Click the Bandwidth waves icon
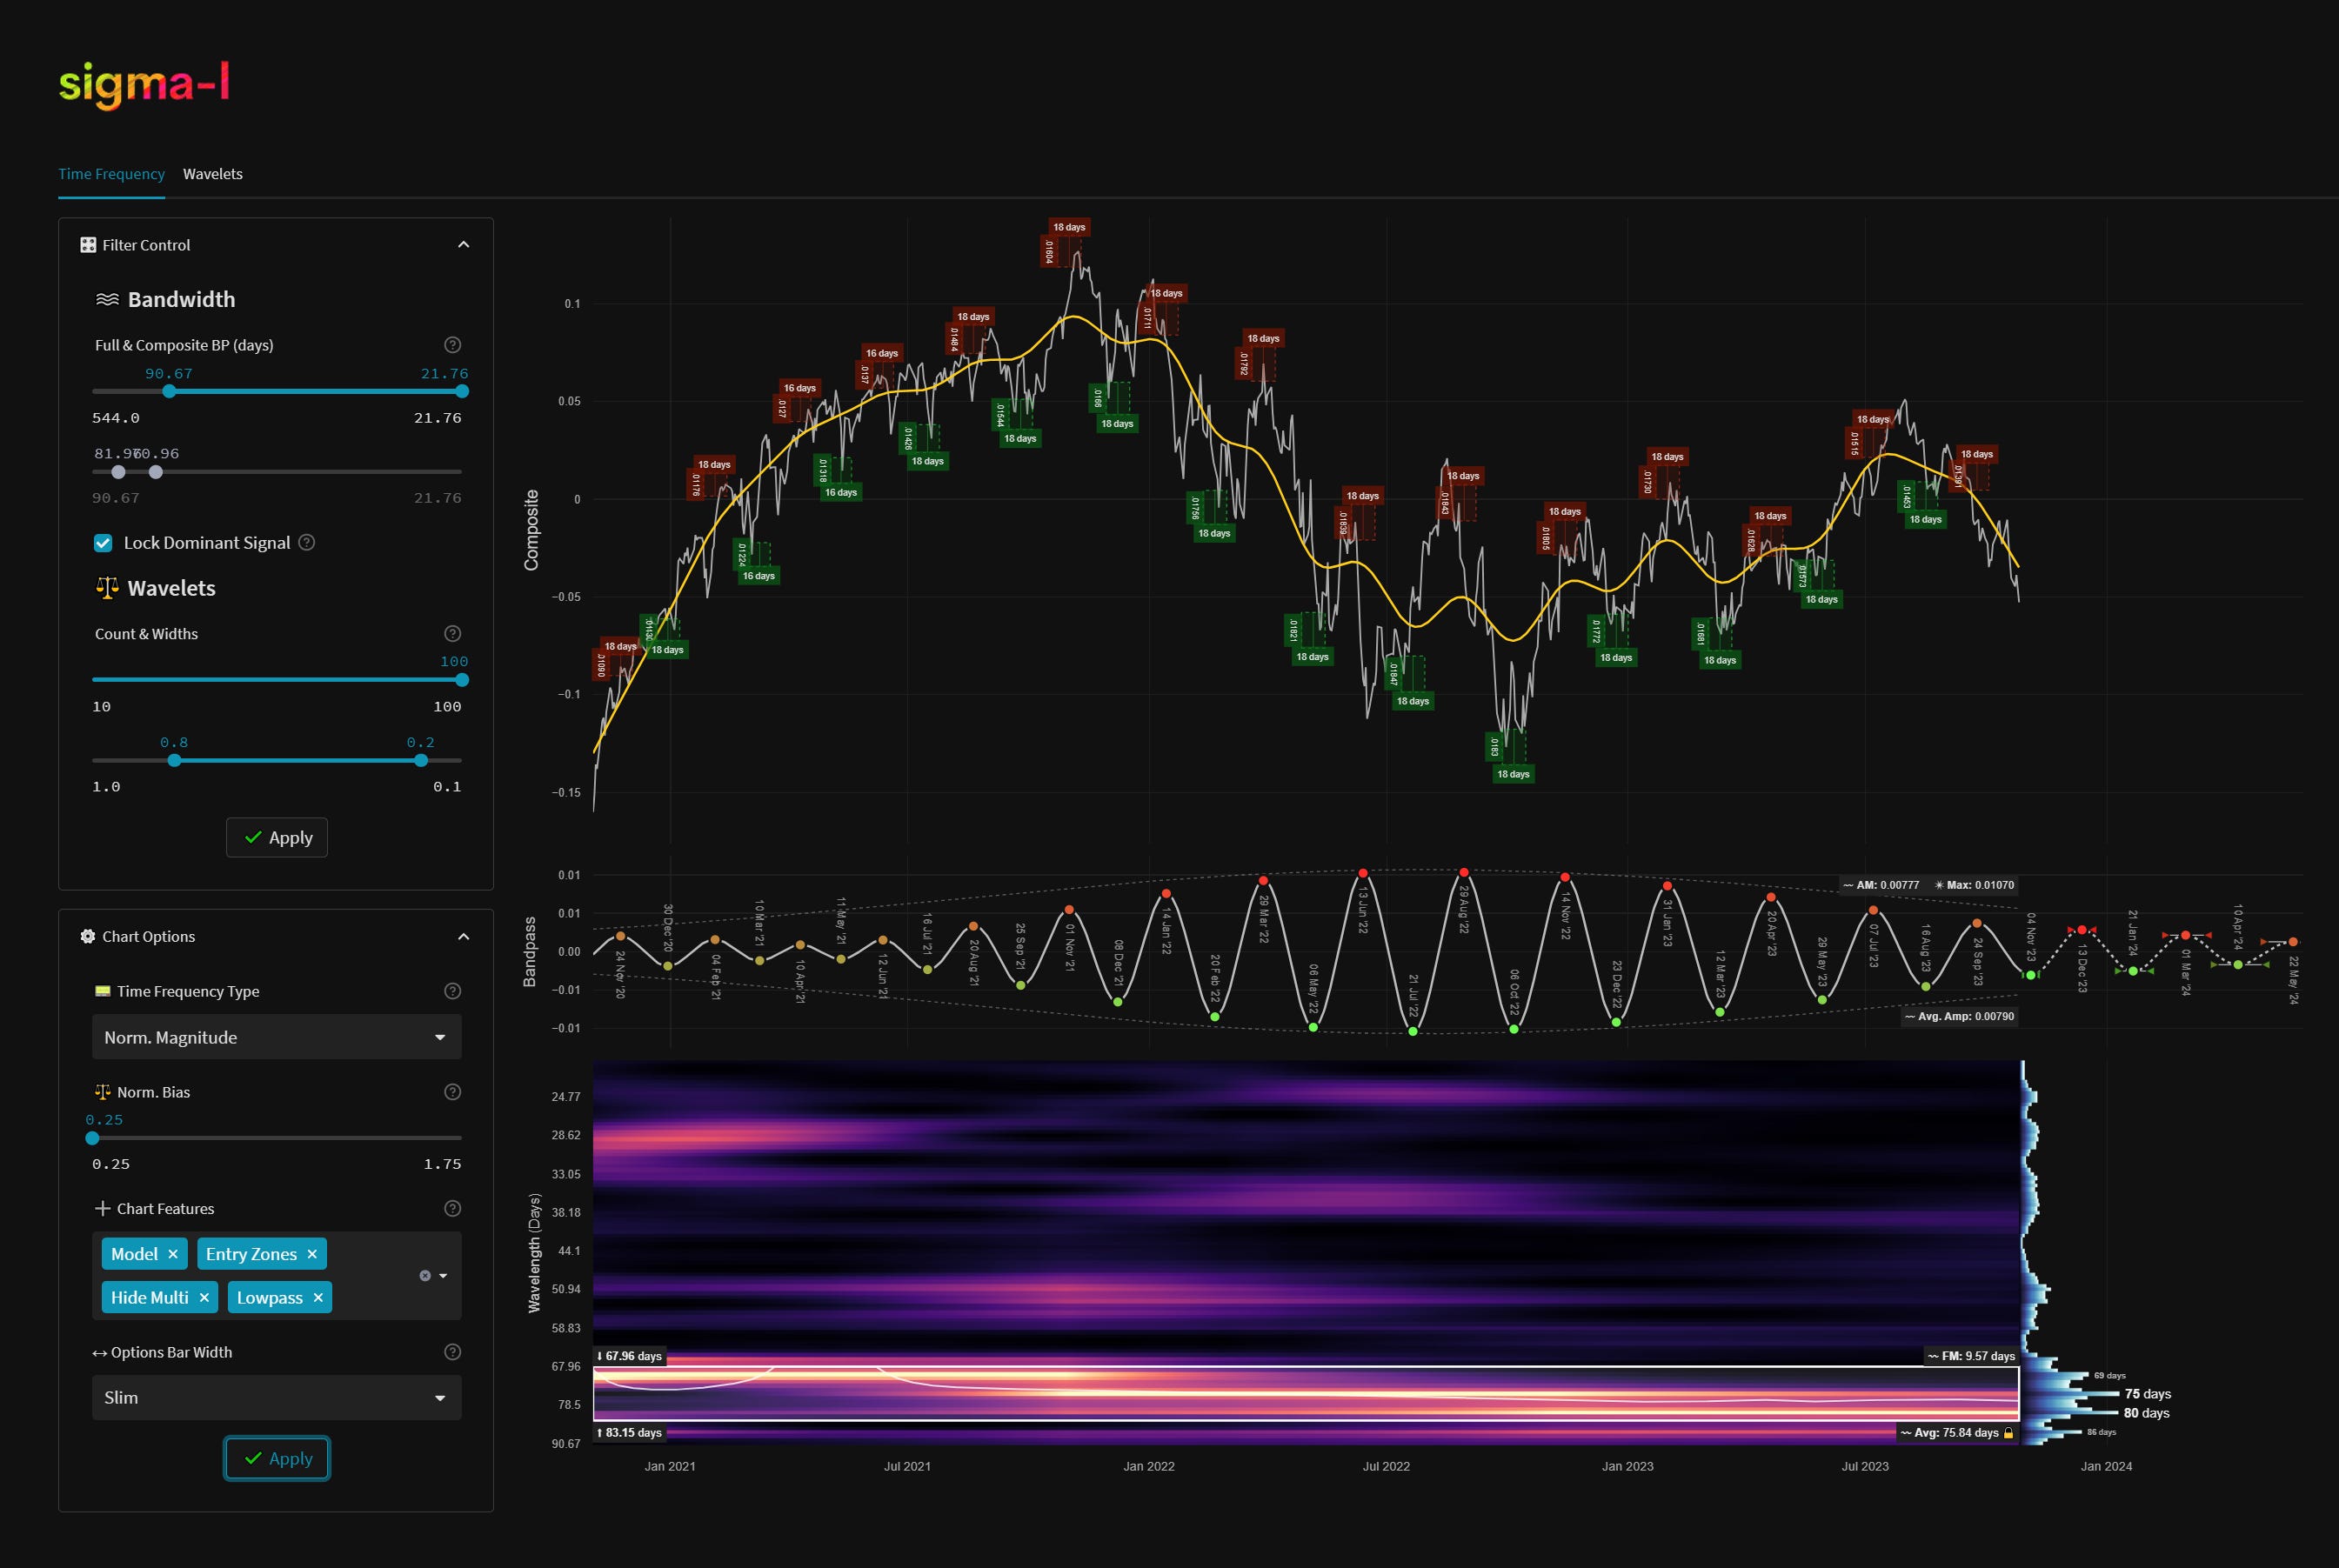The image size is (2339, 1568). click(x=107, y=298)
